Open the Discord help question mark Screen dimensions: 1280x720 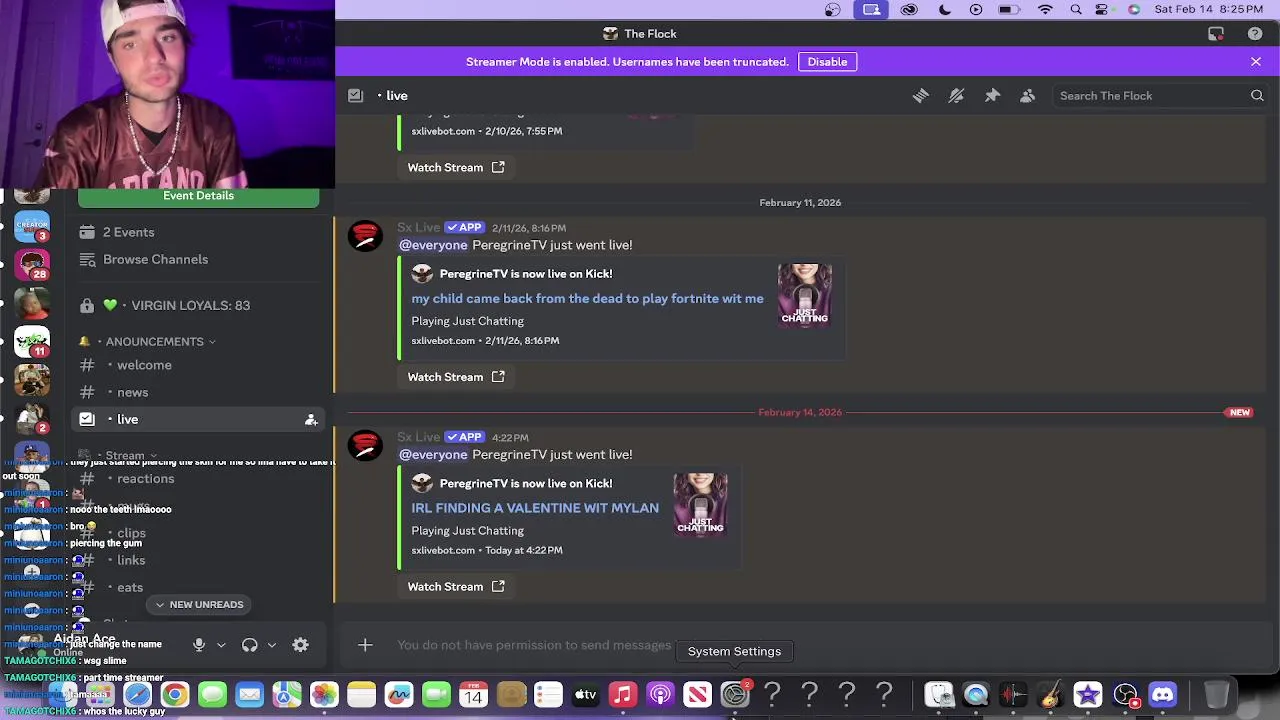point(1255,34)
